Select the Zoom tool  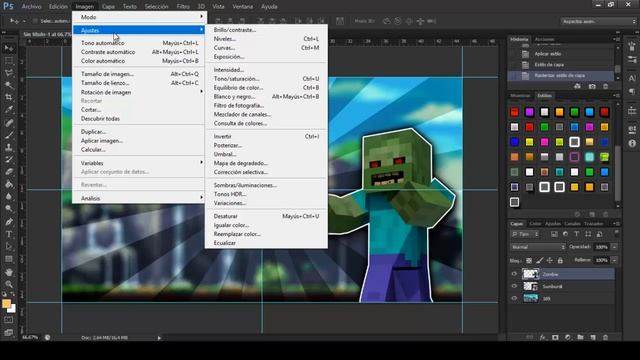(x=9, y=284)
